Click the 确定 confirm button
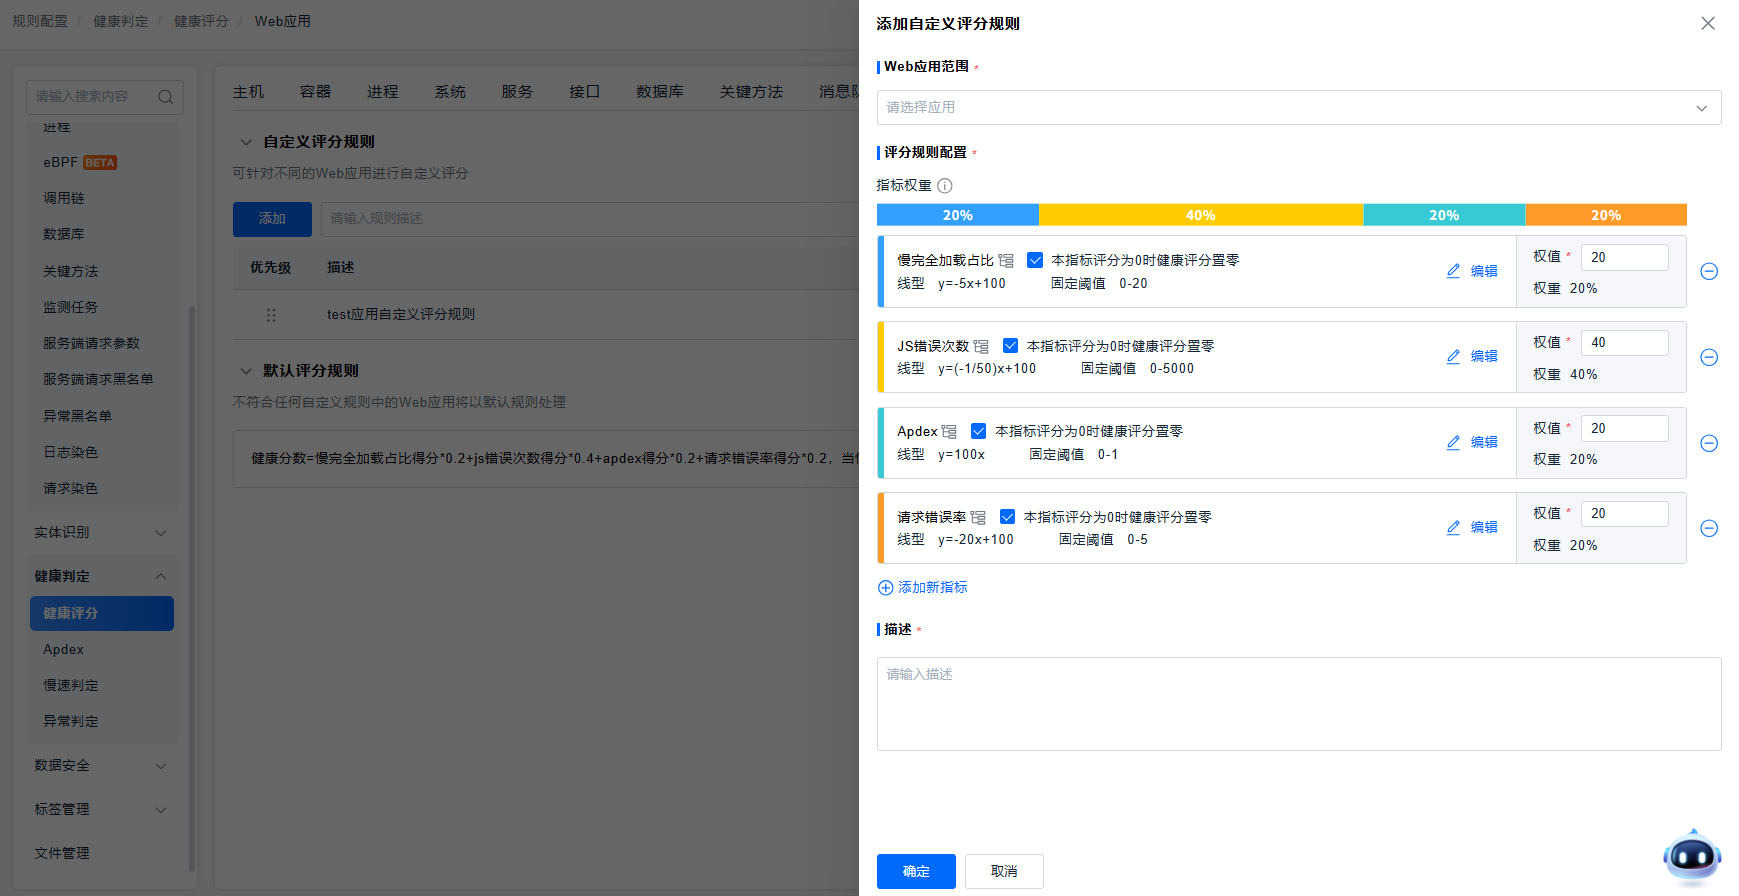 (915, 871)
